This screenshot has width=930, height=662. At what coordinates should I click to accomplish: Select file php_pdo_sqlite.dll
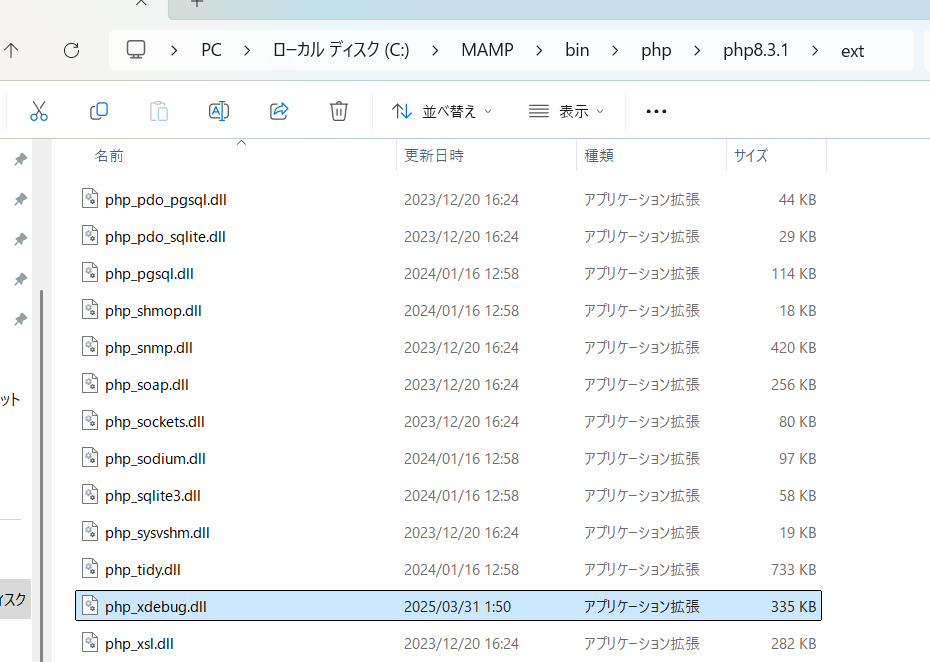[448, 236]
